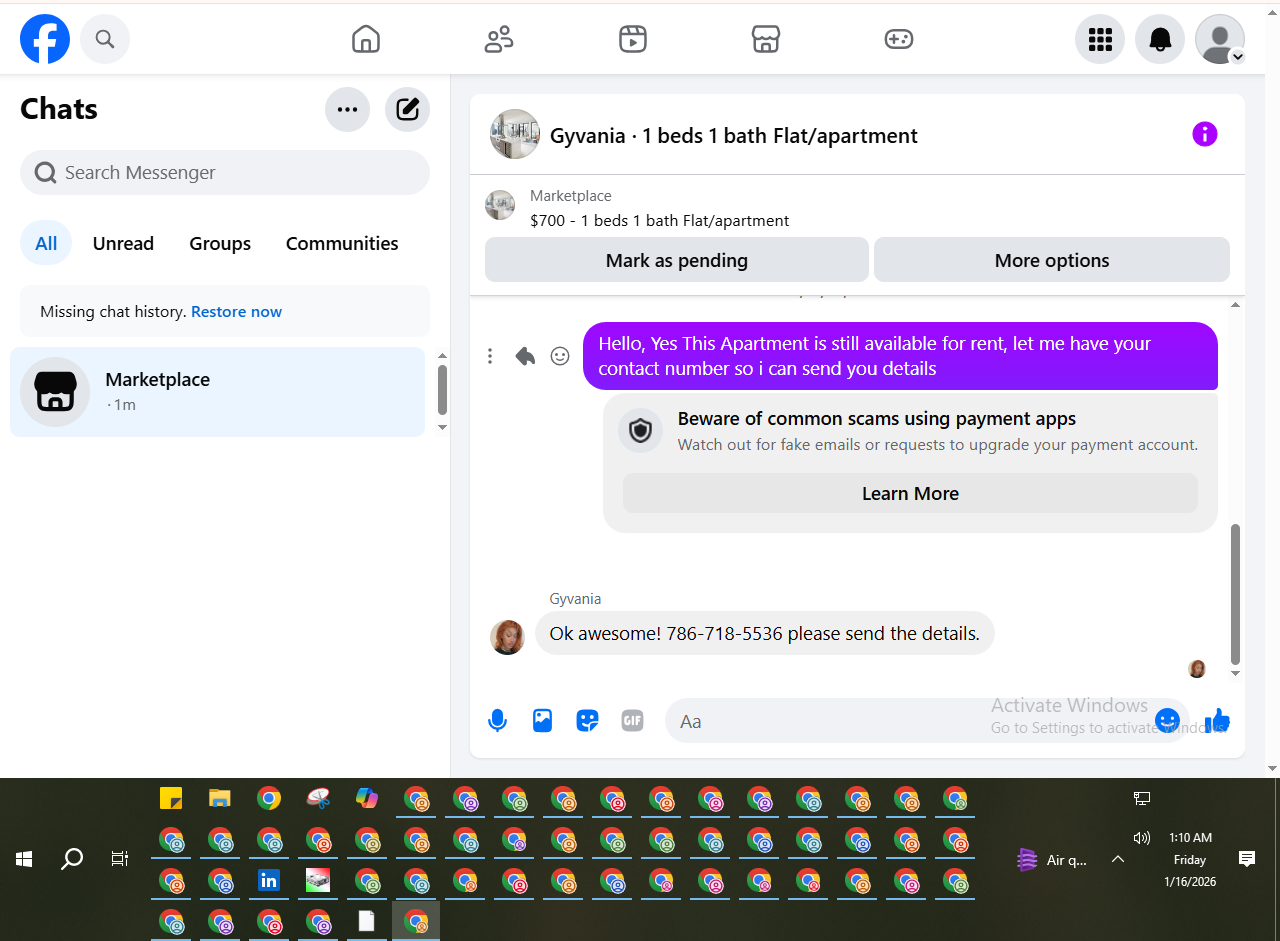The width and height of the screenshot is (1280, 941).
Task: Open the Windows notification center icon
Action: [1247, 859]
